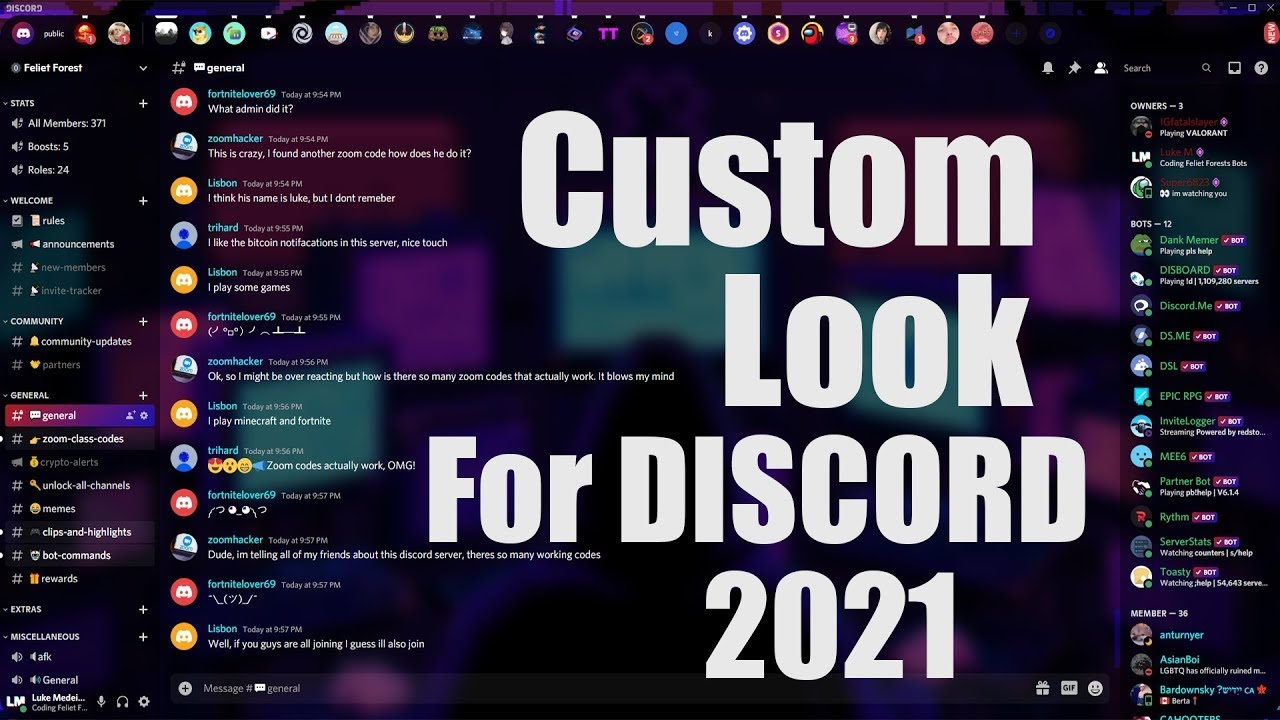This screenshot has height=720, width=1280.
Task: Click Lisbon's name on the 9:57 PM message
Action: 222,629
